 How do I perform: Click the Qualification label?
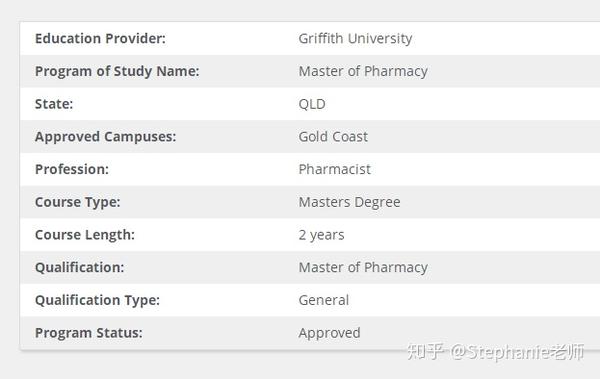click(80, 267)
